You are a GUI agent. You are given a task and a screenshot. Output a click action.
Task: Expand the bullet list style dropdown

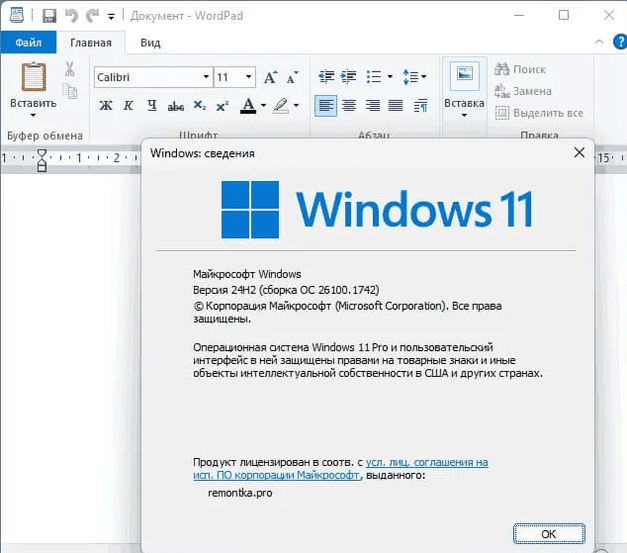point(390,77)
